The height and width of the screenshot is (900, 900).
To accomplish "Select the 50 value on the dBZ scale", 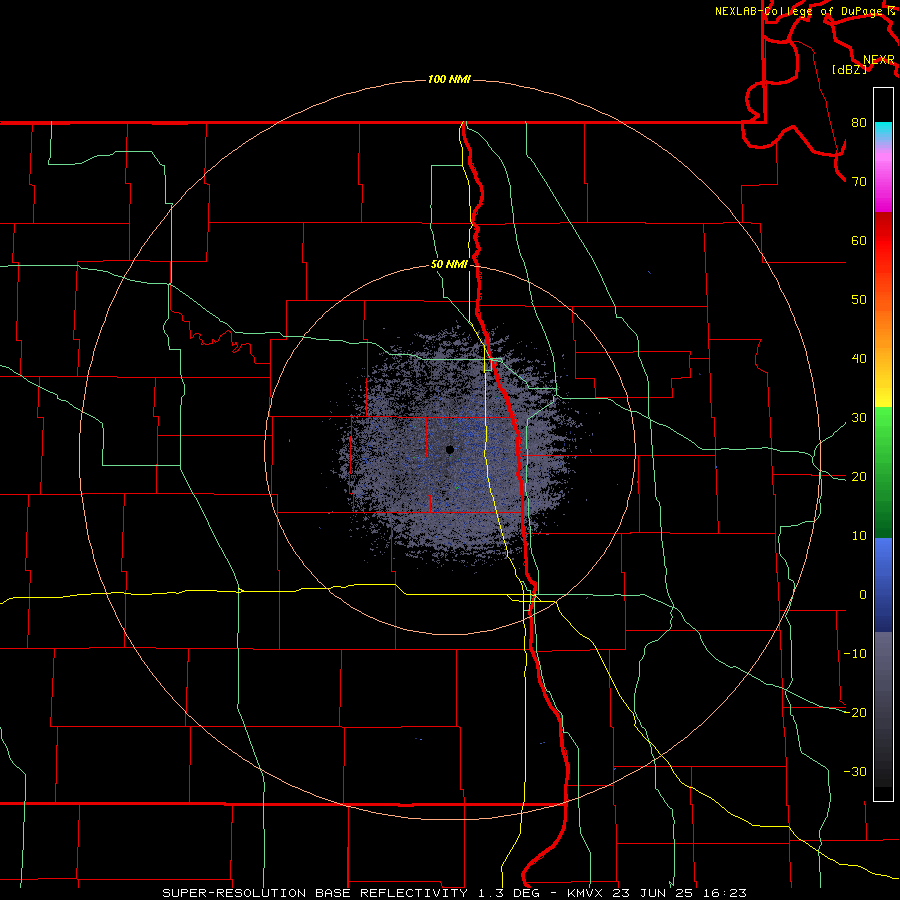I will coord(859,300).
